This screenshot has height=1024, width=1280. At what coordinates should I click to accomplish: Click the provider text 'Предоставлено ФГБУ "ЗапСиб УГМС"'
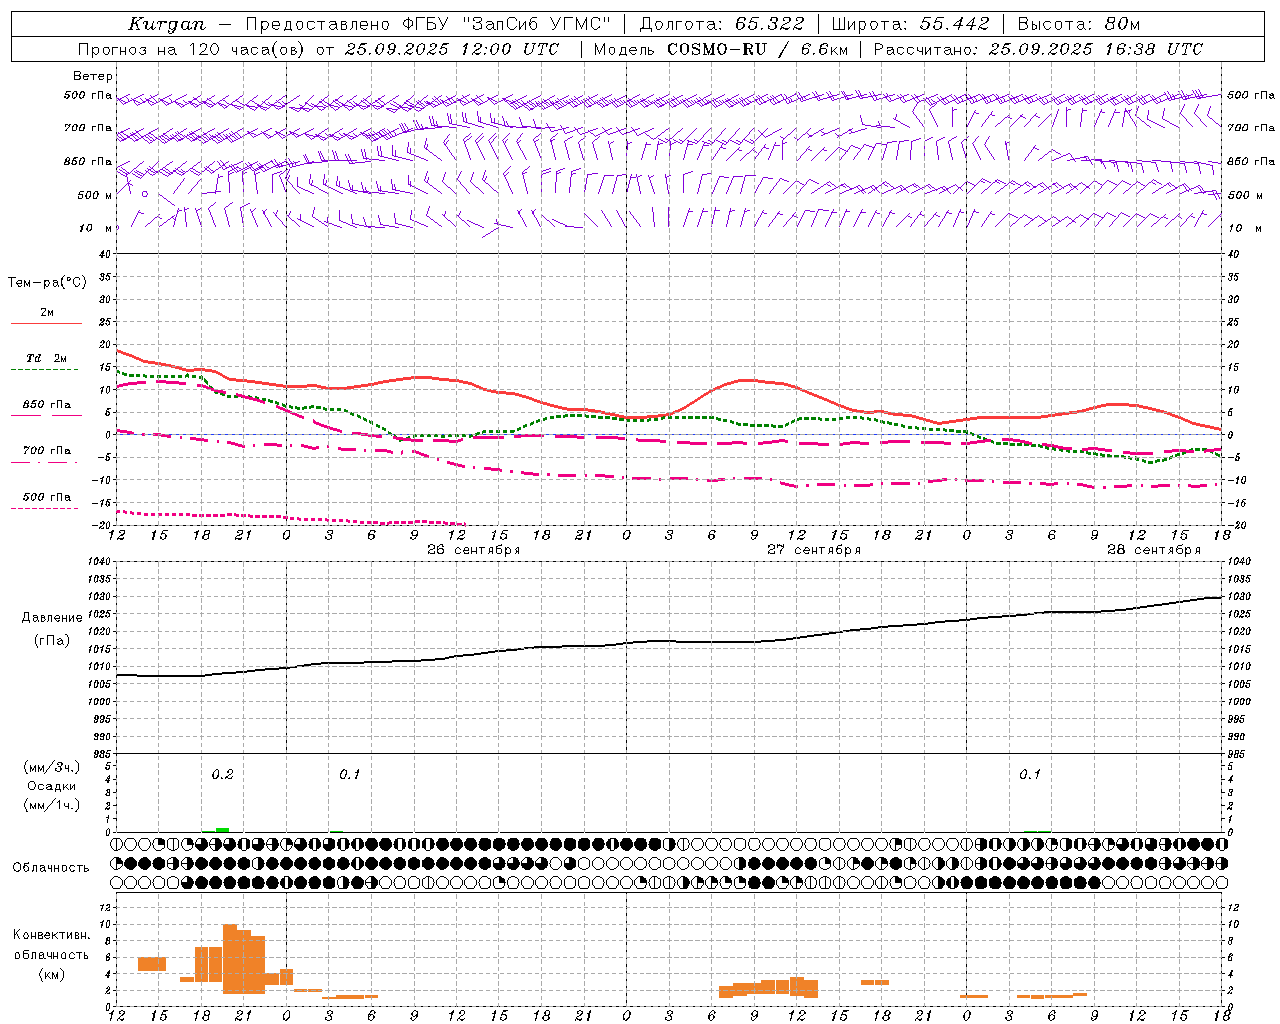pos(428,24)
